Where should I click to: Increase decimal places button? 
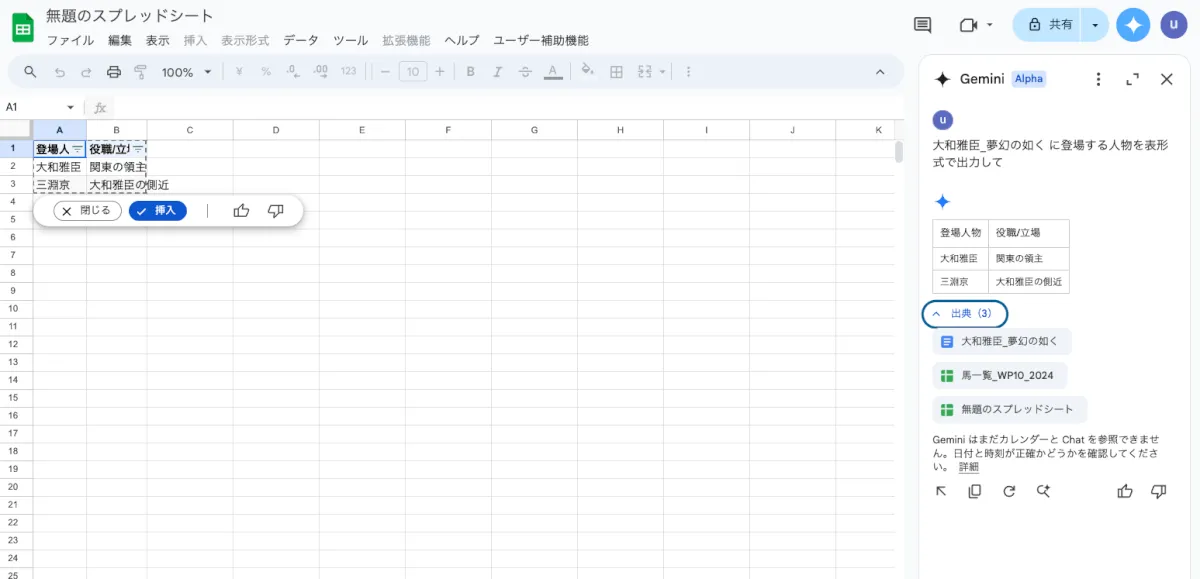point(321,72)
